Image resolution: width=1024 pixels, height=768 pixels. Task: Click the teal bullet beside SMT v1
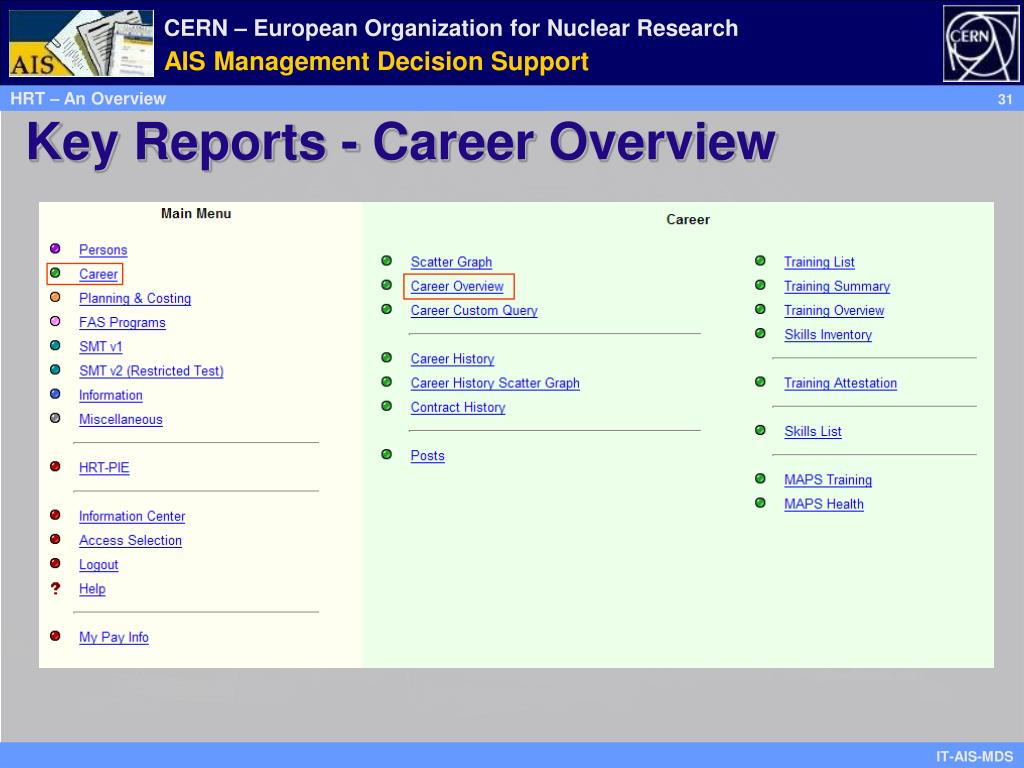[x=55, y=345]
